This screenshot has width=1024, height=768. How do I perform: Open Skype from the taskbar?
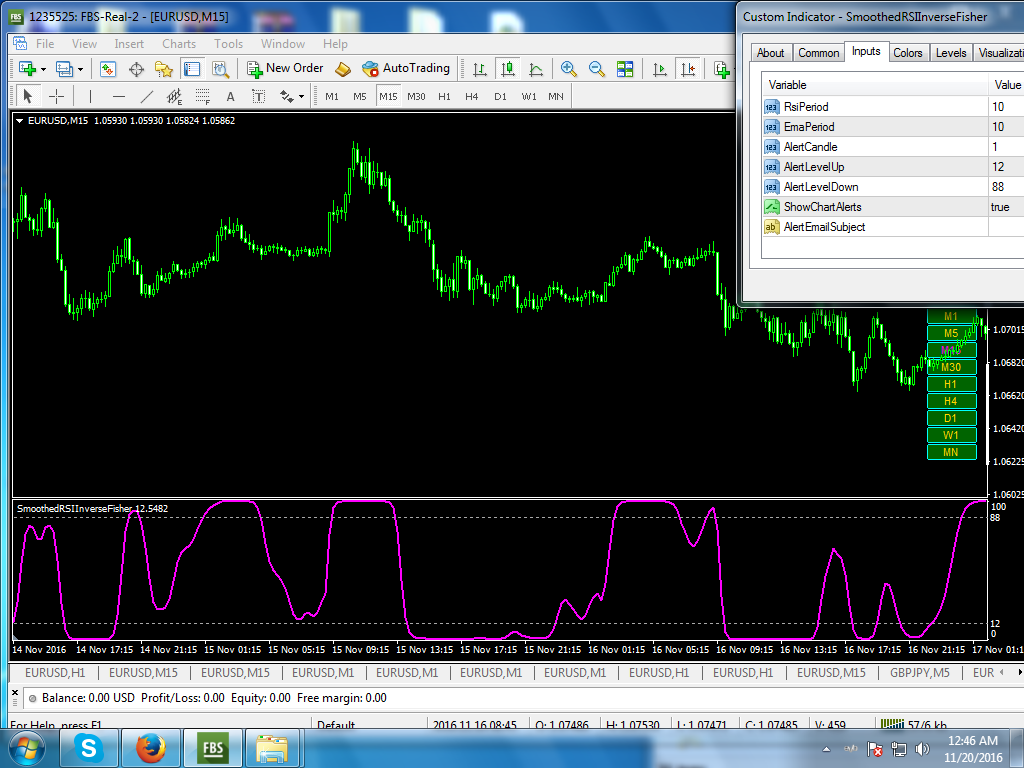(88, 748)
